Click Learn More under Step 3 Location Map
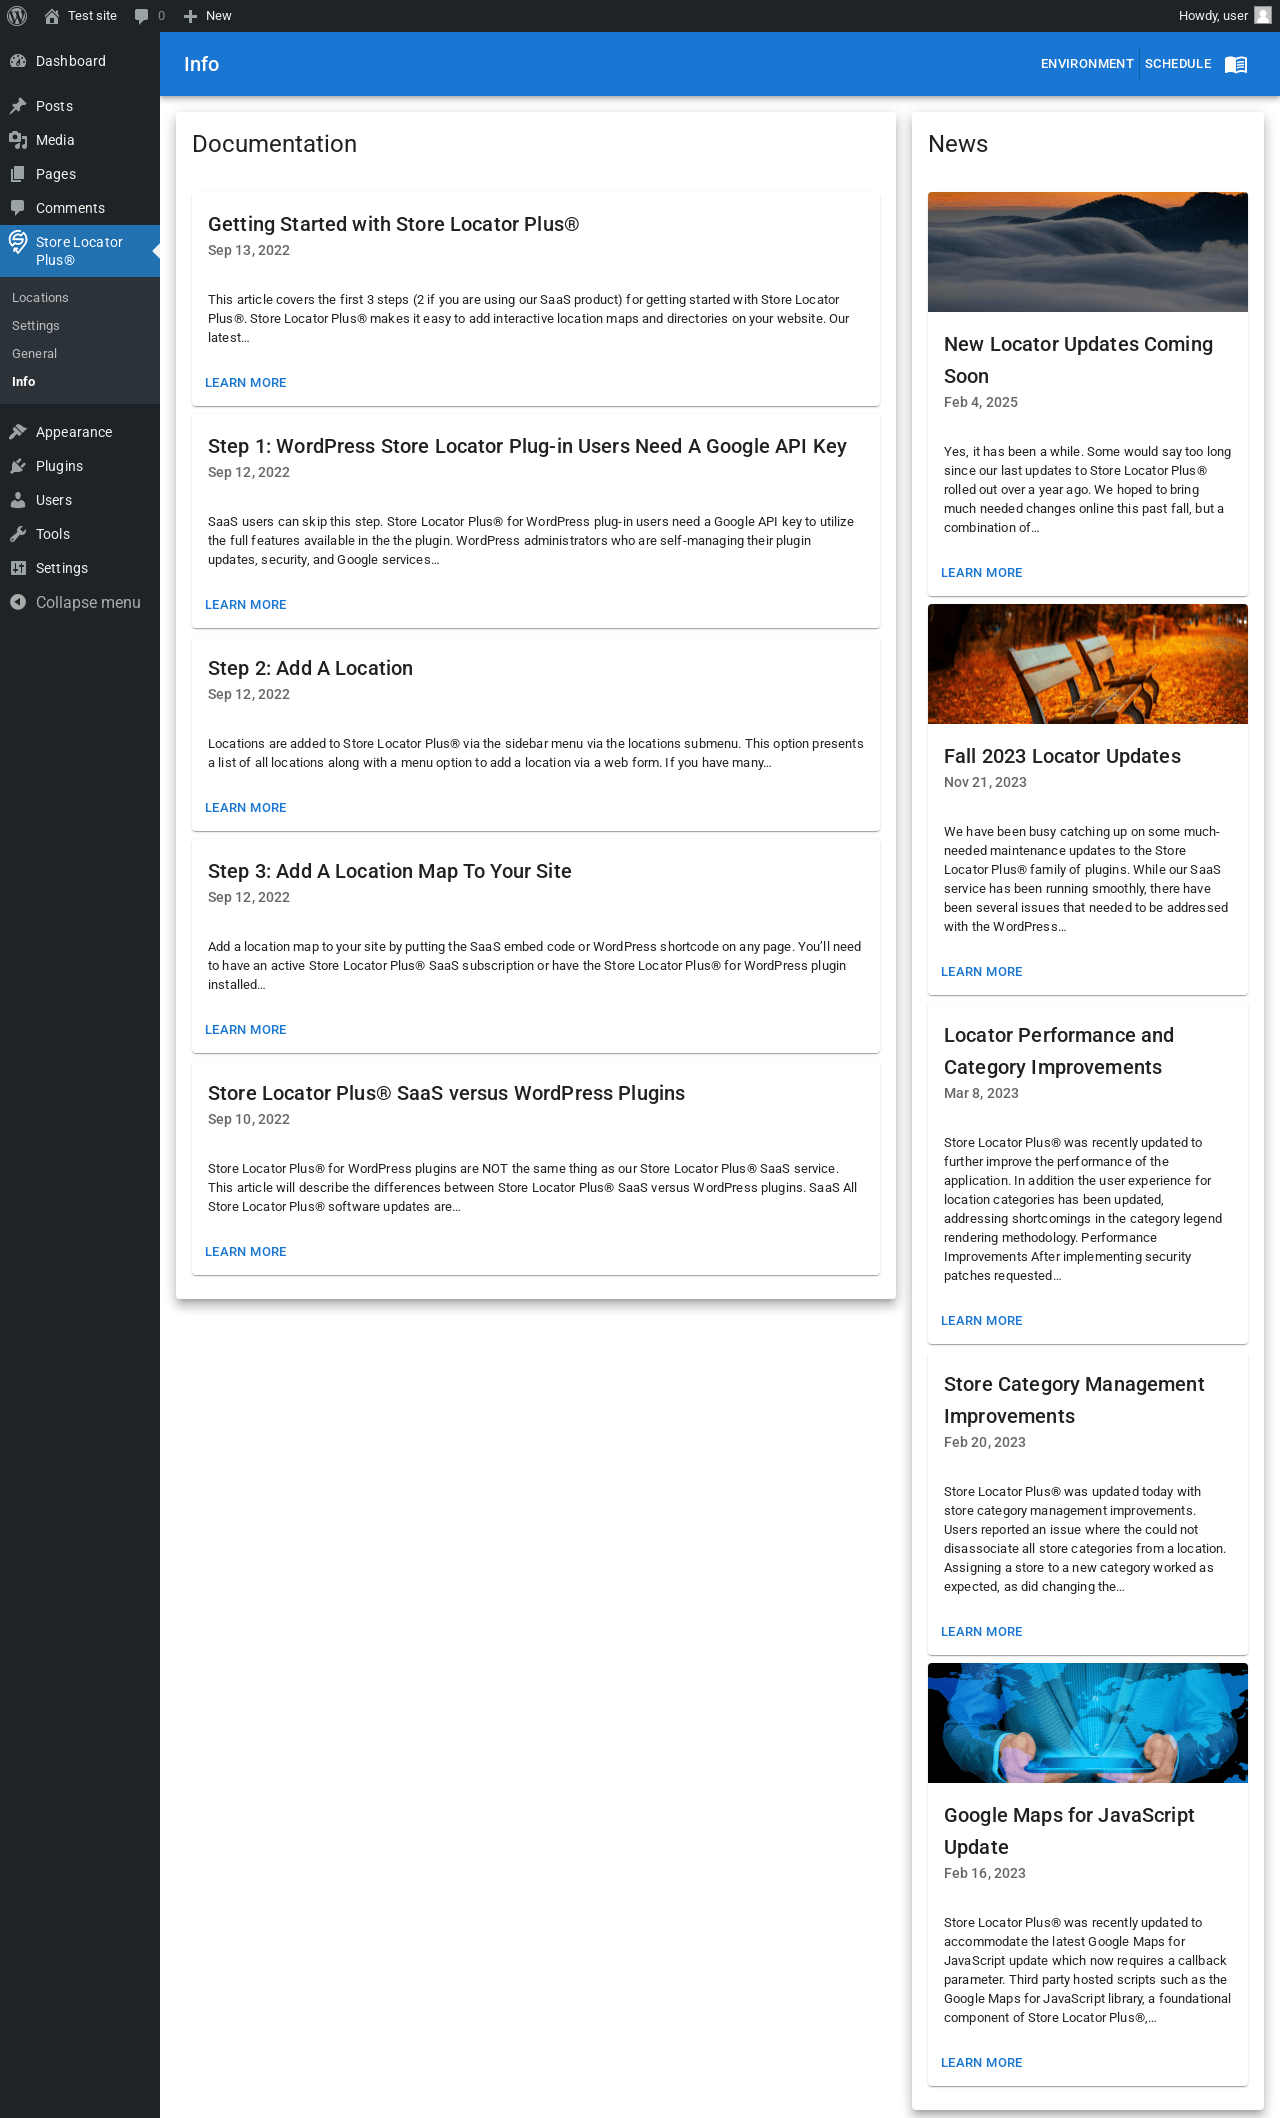The image size is (1280, 2118). point(246,1030)
